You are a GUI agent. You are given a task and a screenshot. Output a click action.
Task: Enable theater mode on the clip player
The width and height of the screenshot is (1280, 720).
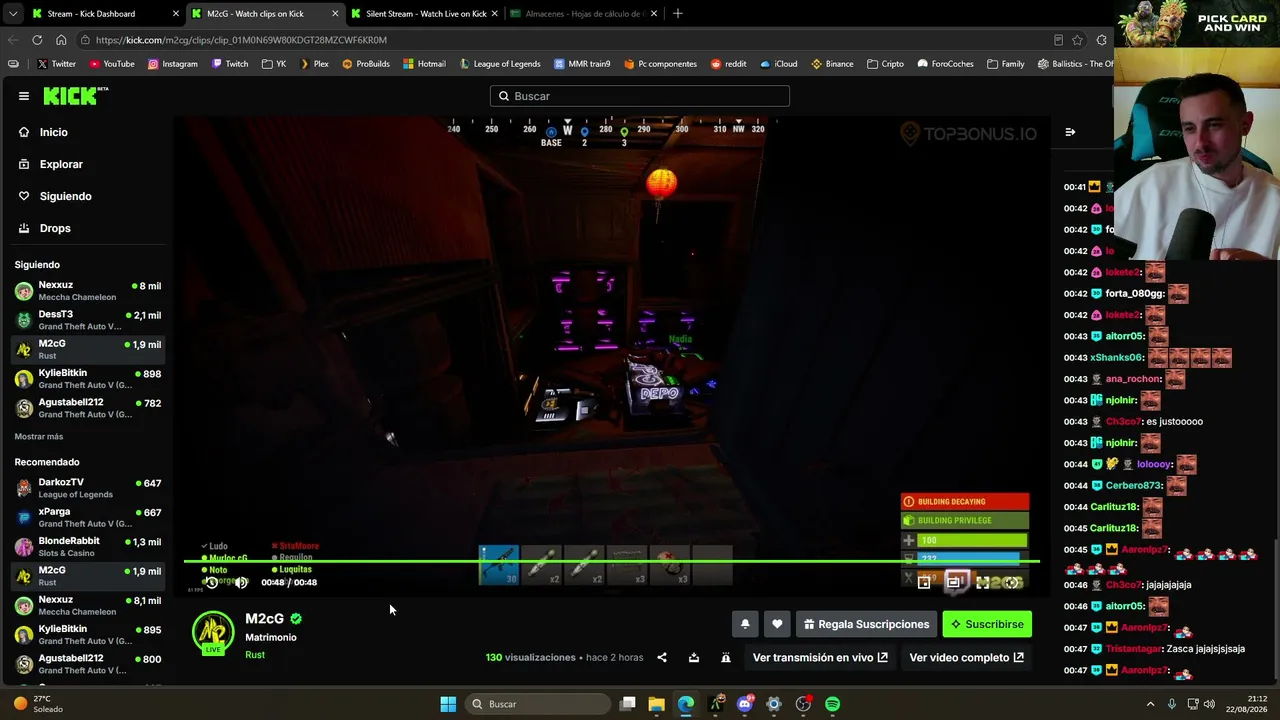tap(954, 582)
